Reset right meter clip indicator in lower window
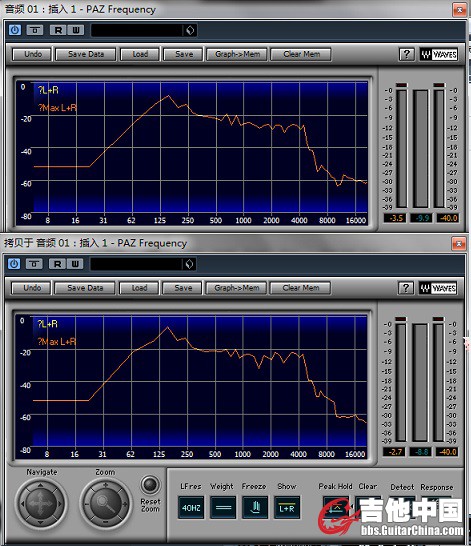Image resolution: width=471 pixels, height=546 pixels. click(438, 319)
